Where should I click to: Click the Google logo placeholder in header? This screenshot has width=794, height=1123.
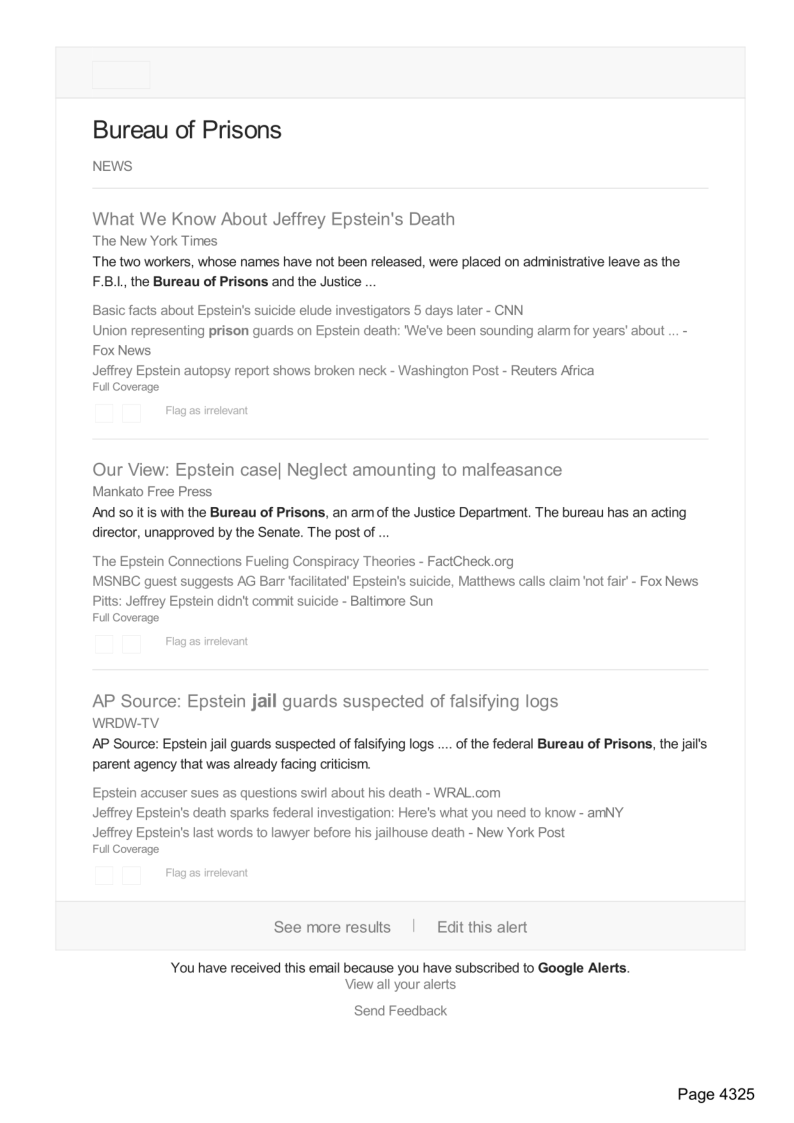pos(121,75)
